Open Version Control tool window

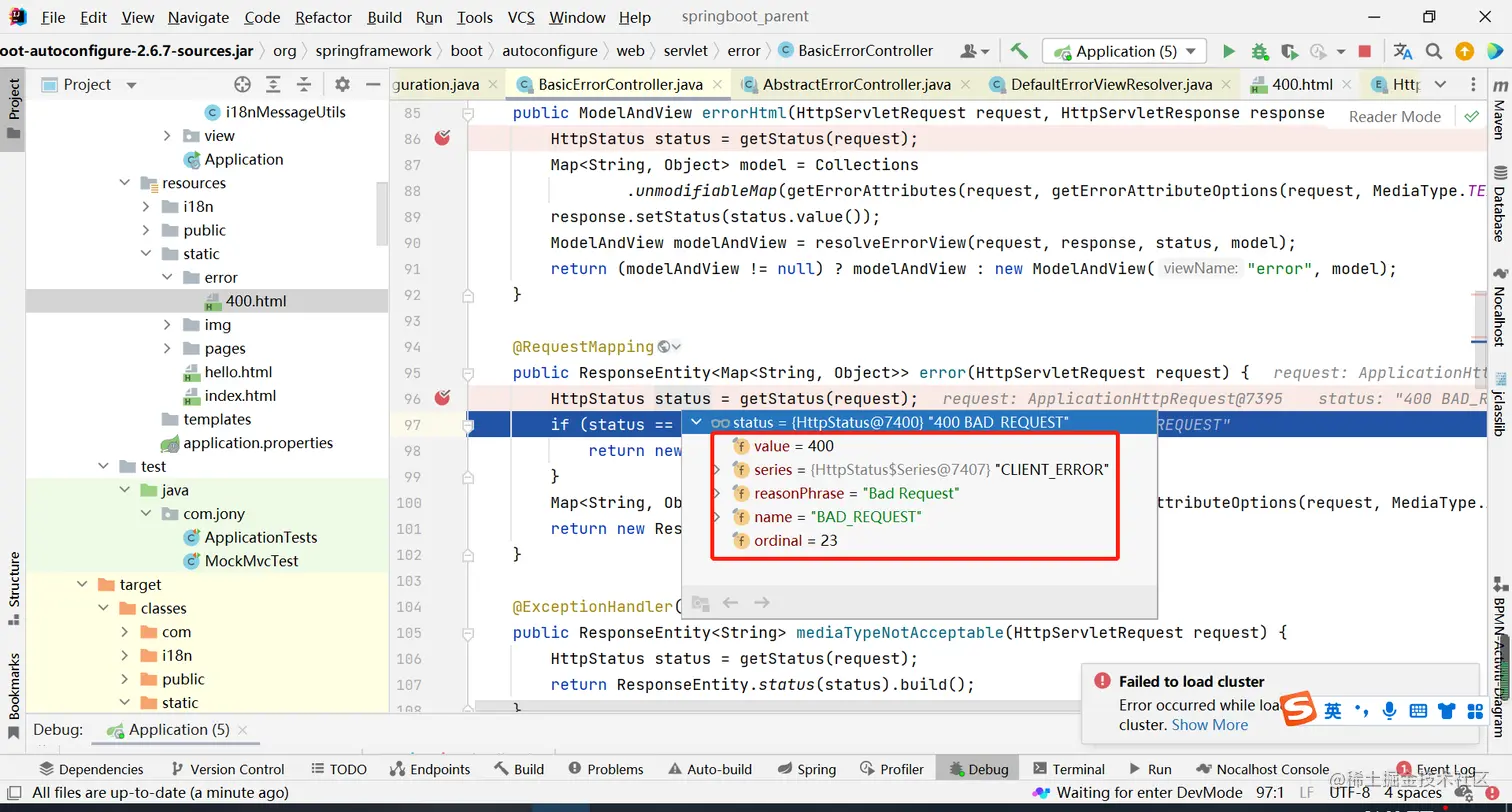pyautogui.click(x=227, y=769)
